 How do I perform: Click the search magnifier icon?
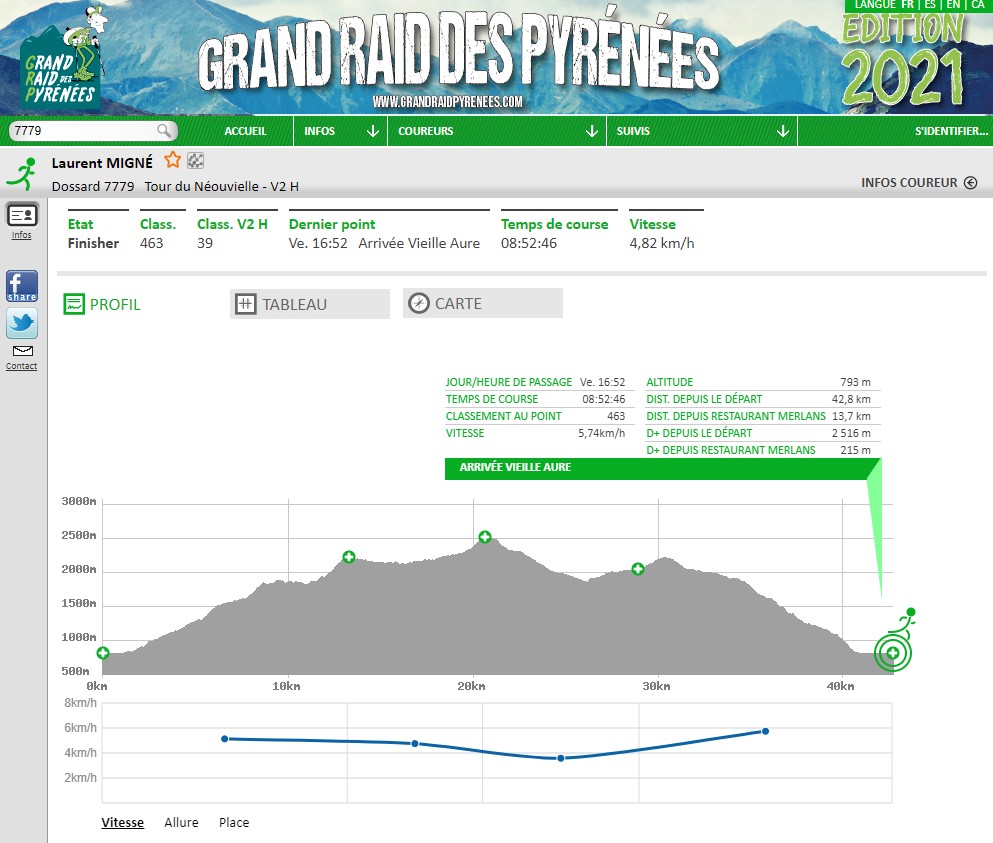(164, 130)
